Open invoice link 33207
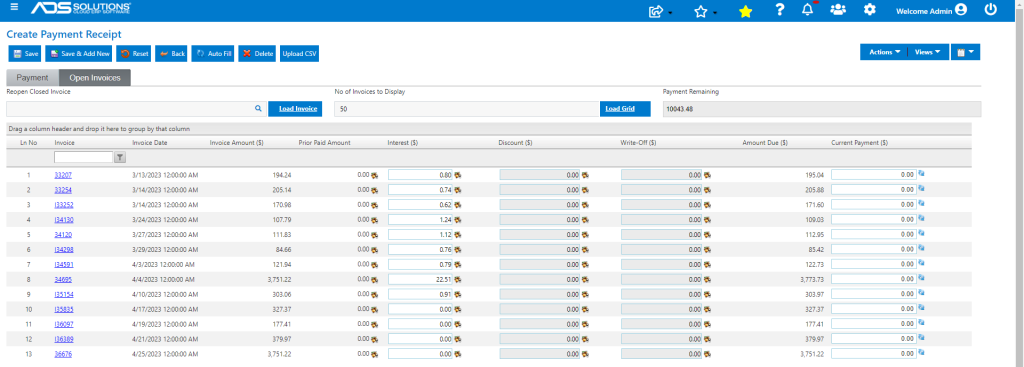Image resolution: width=1024 pixels, height=367 pixels. 63,175
